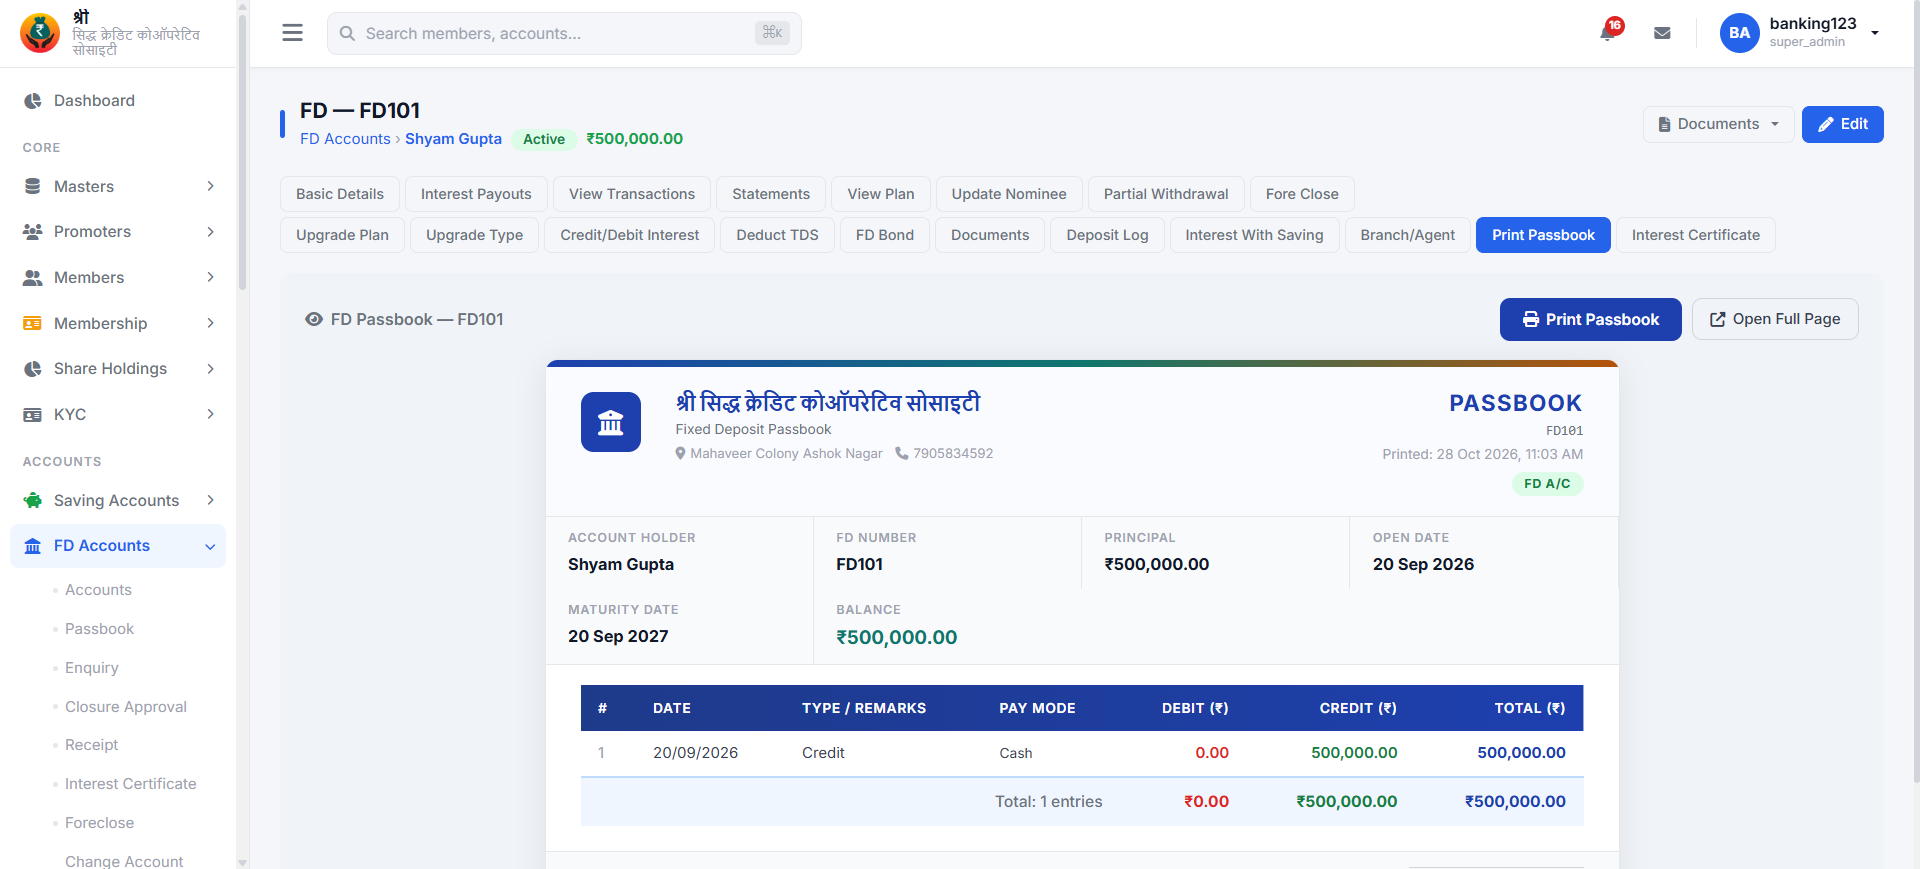Collapse the FD Accounts submenu chevron
This screenshot has height=869, width=1920.
(210, 546)
